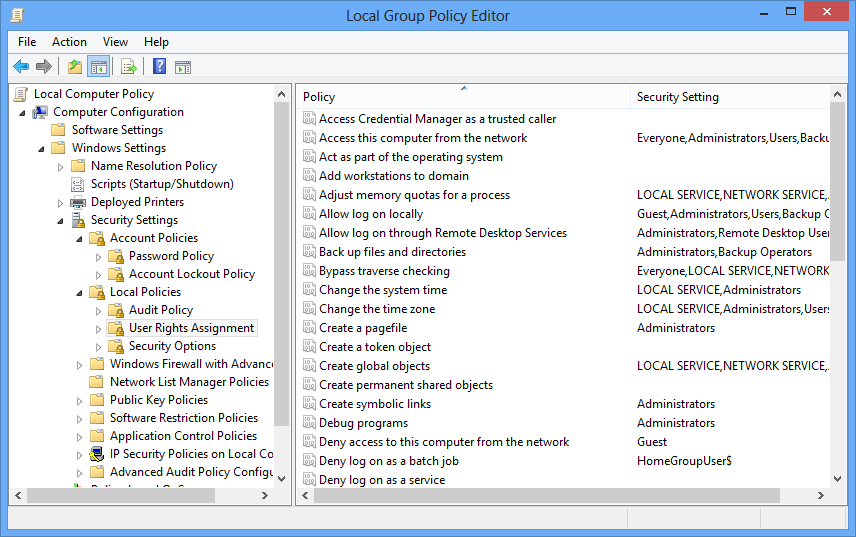Click the Back arrow toolbar icon
This screenshot has height=537, width=856.
(21, 67)
